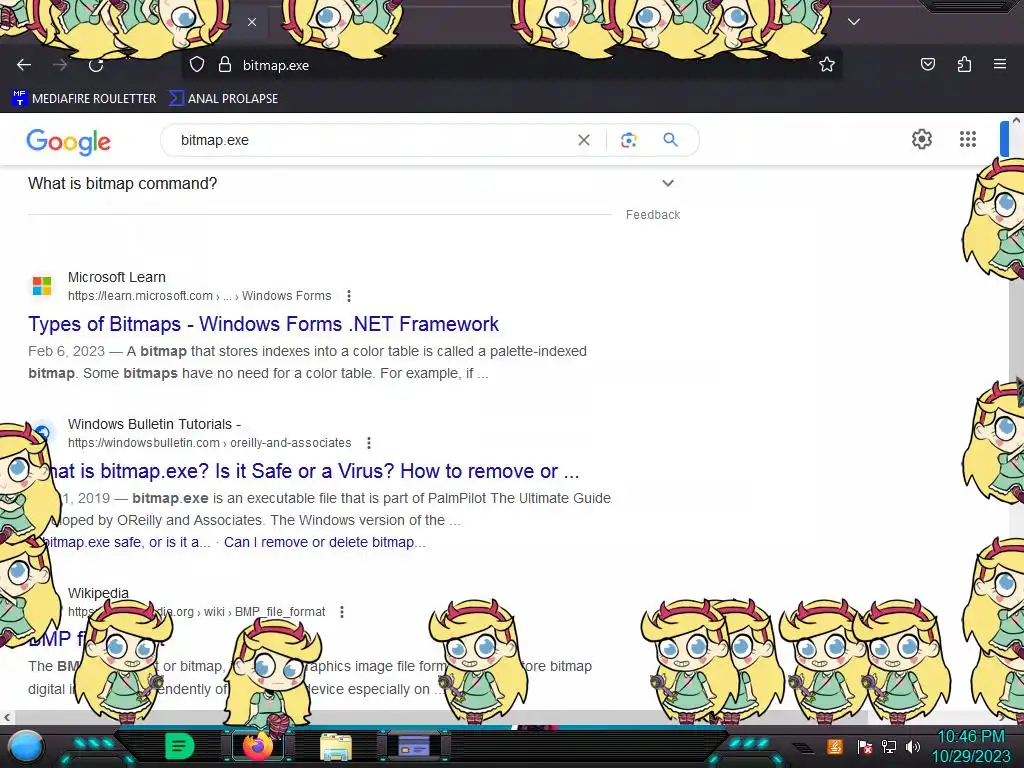Open the purple window app on taskbar
This screenshot has height=768, width=1024.
[x=414, y=746]
